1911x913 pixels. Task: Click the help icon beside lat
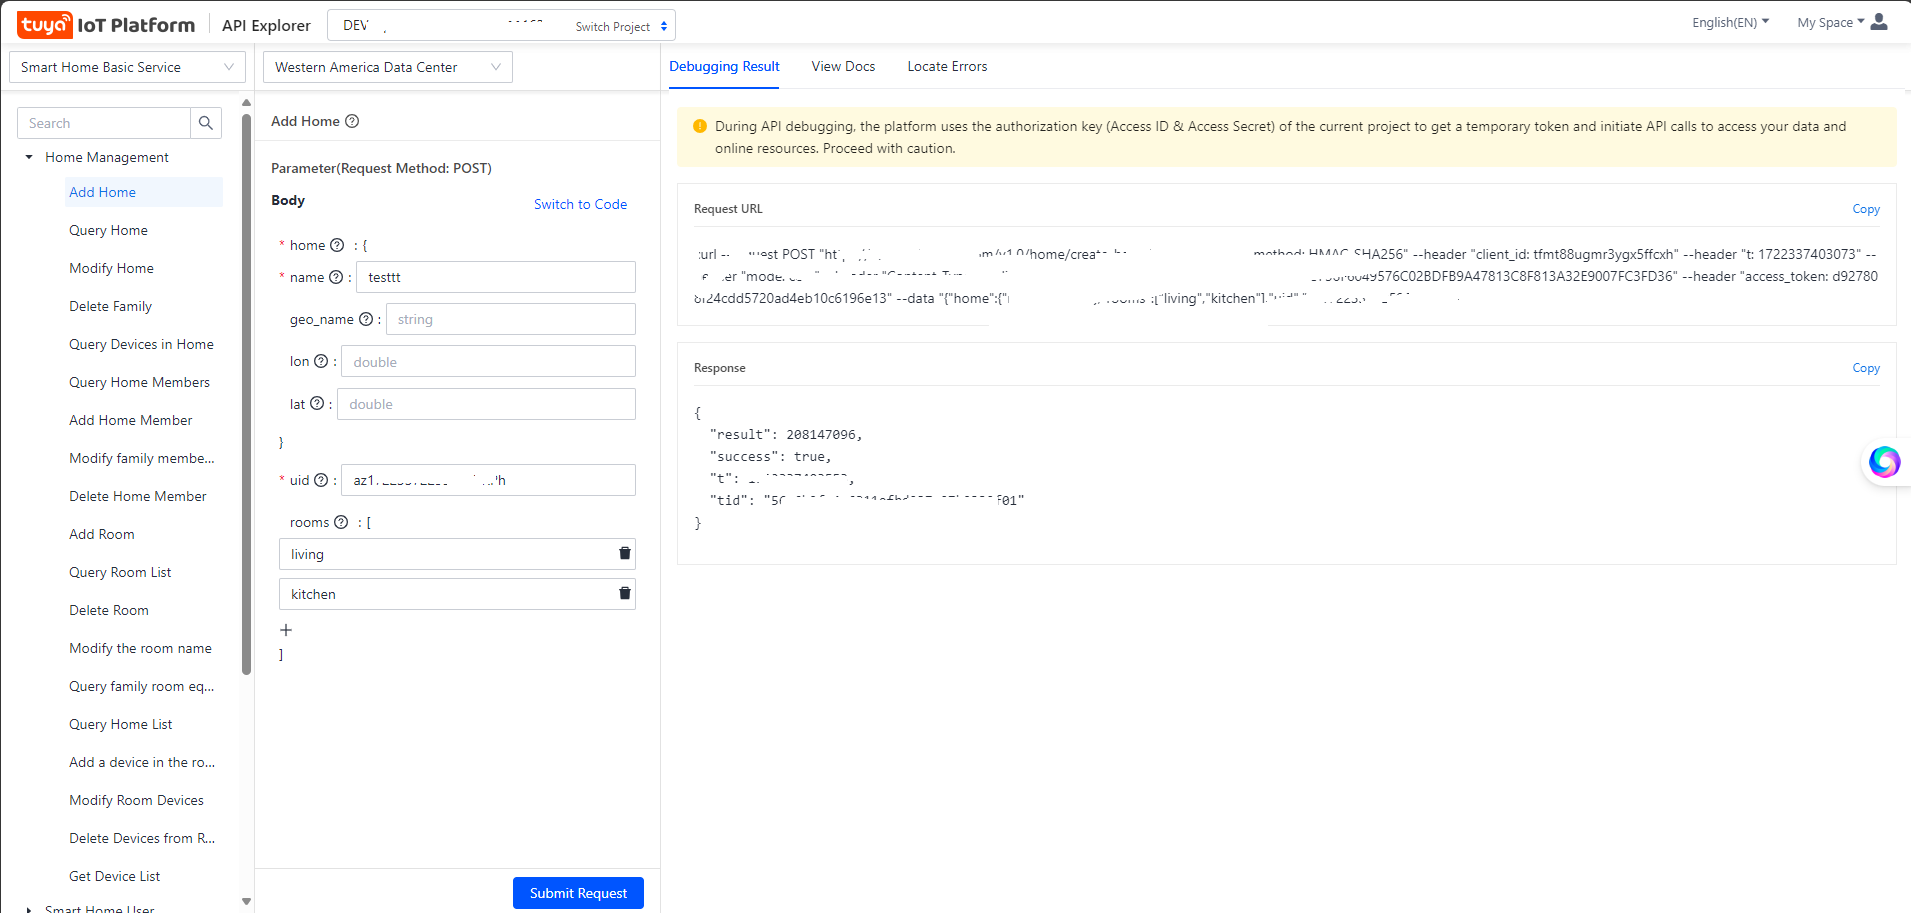317,403
